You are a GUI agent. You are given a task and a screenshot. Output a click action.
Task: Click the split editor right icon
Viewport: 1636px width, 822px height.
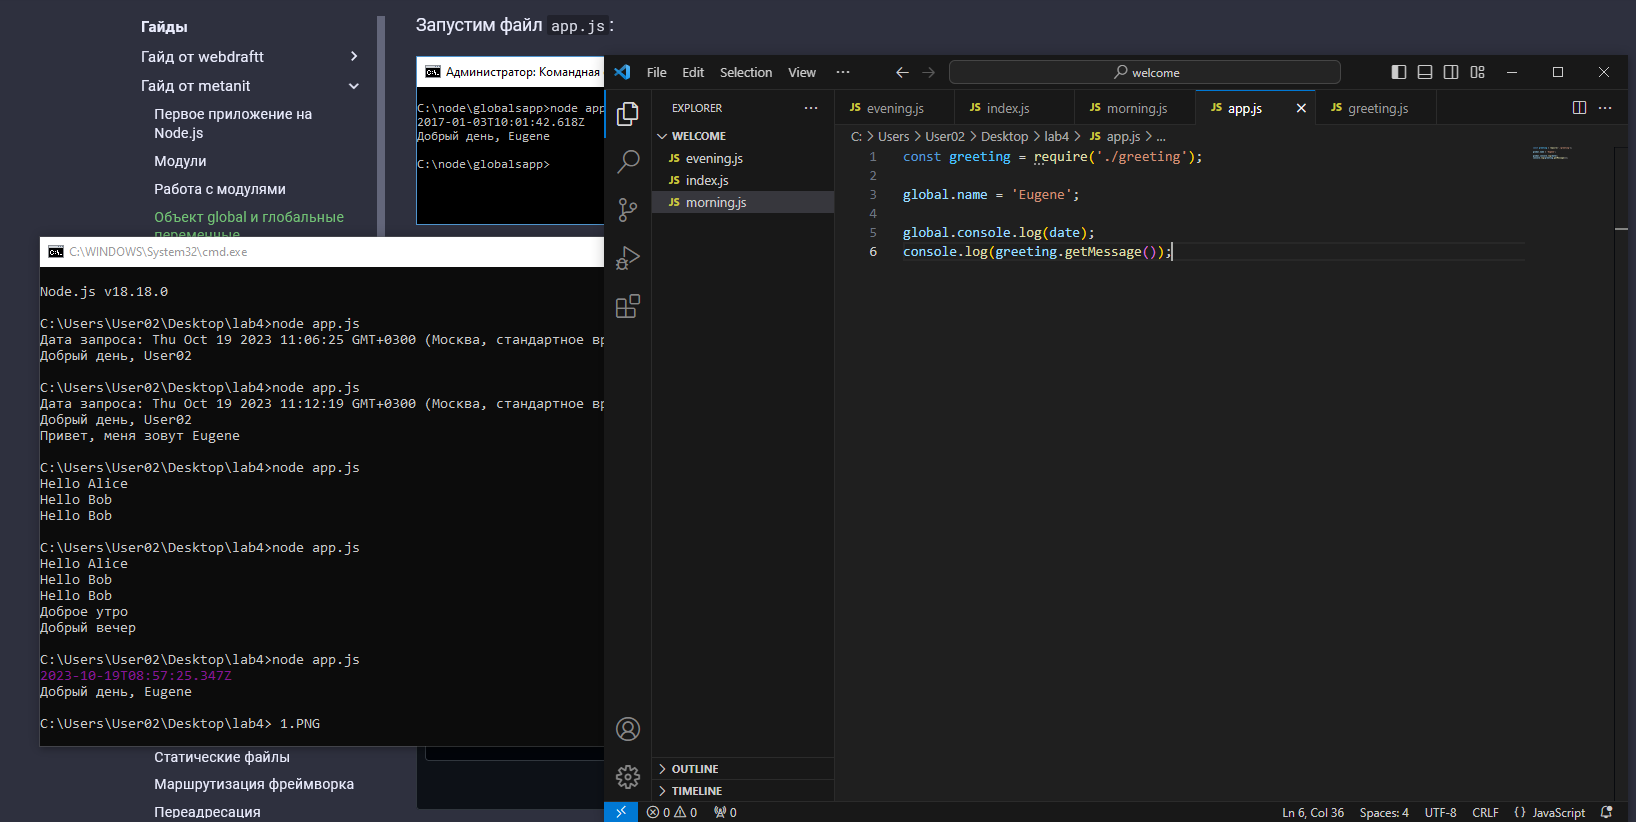pos(1579,108)
